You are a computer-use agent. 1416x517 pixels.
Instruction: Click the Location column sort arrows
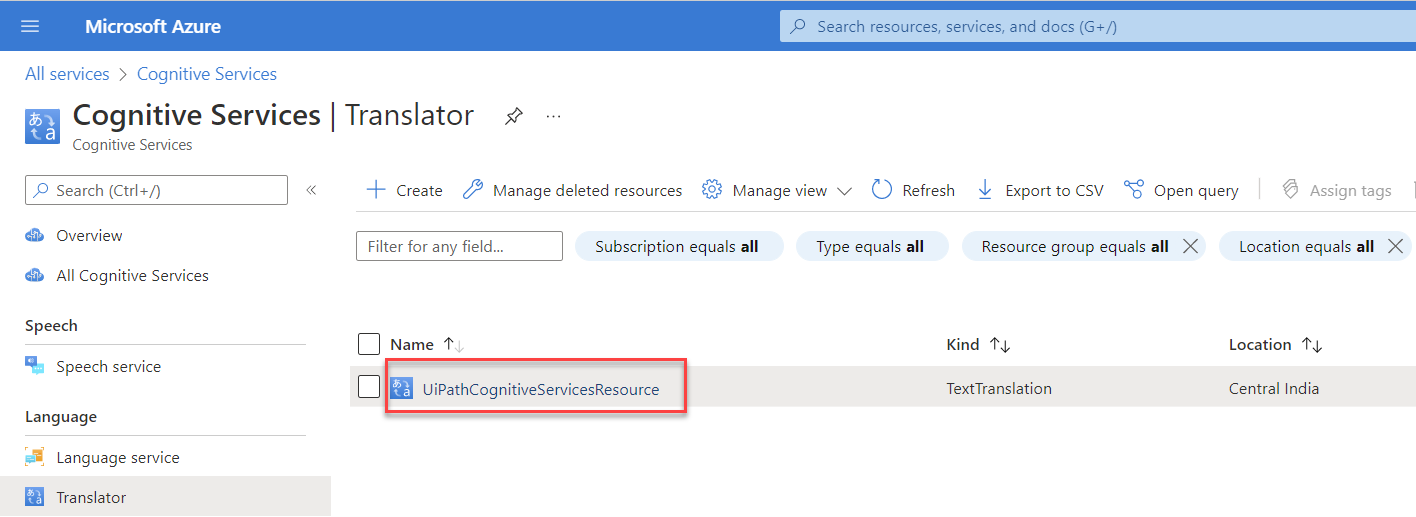(x=1312, y=344)
